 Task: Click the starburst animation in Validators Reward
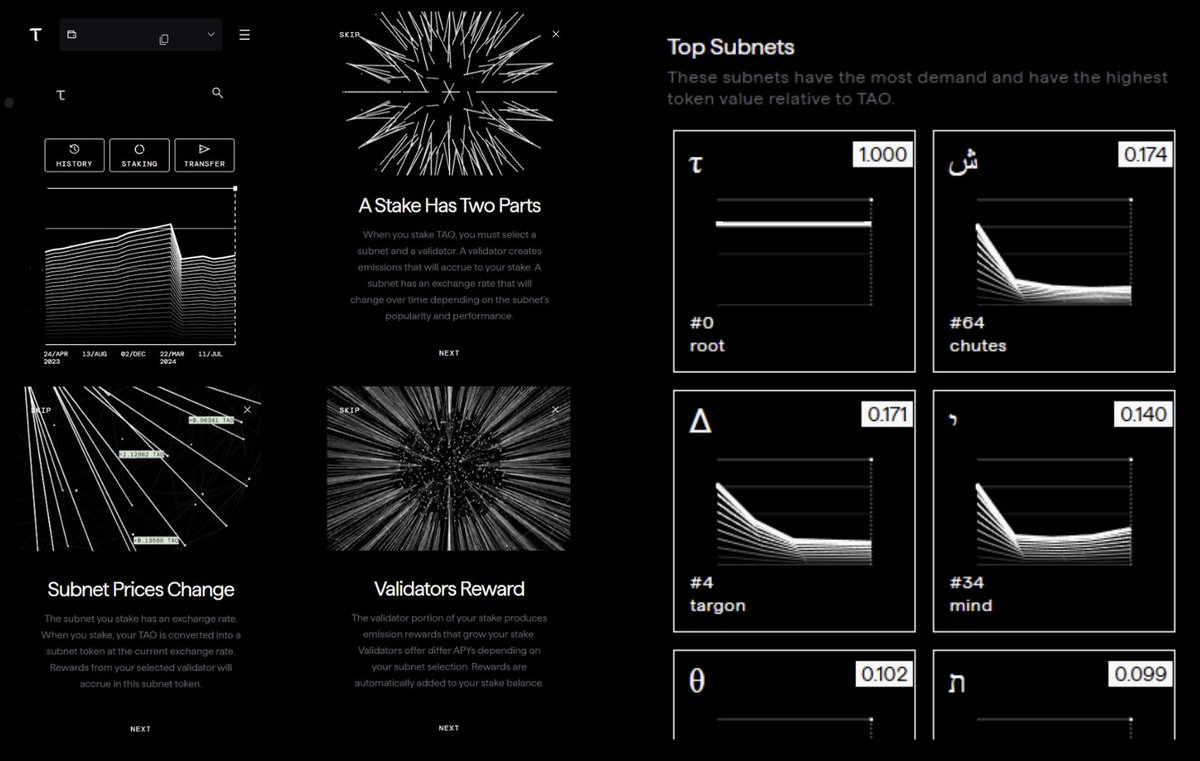pyautogui.click(x=449, y=468)
